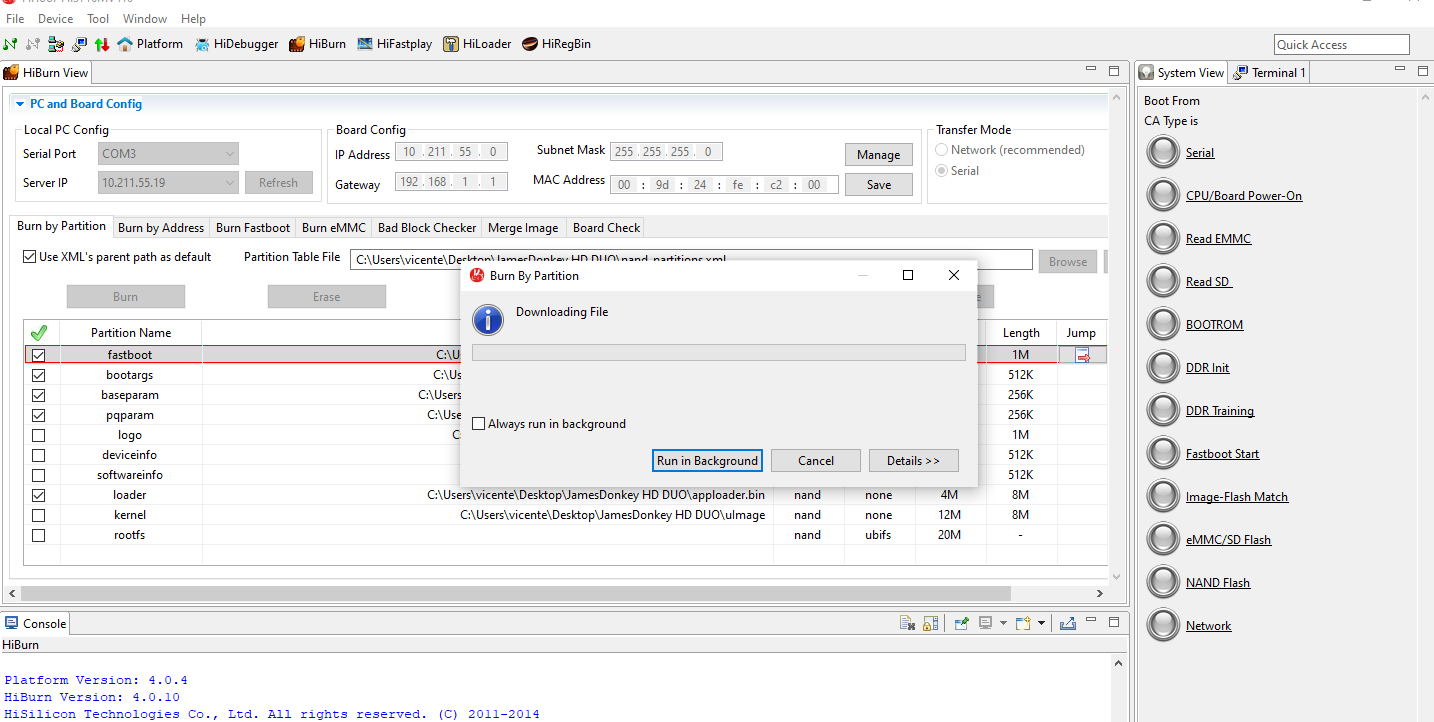The width and height of the screenshot is (1434, 722).
Task: Click the Clear Console icon
Action: [907, 623]
